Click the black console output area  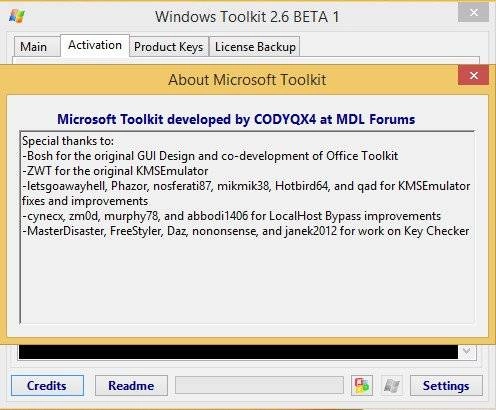pos(238,352)
